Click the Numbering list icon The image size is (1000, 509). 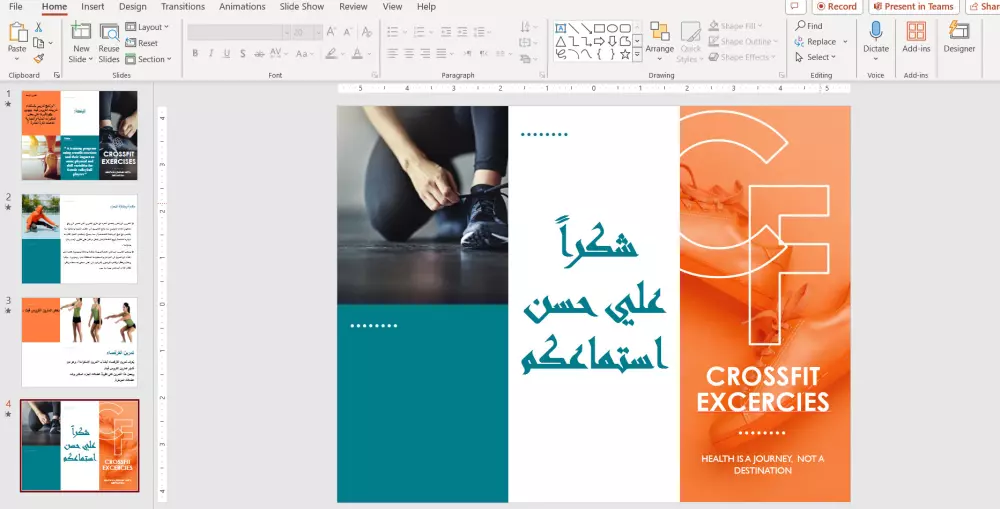(419, 31)
